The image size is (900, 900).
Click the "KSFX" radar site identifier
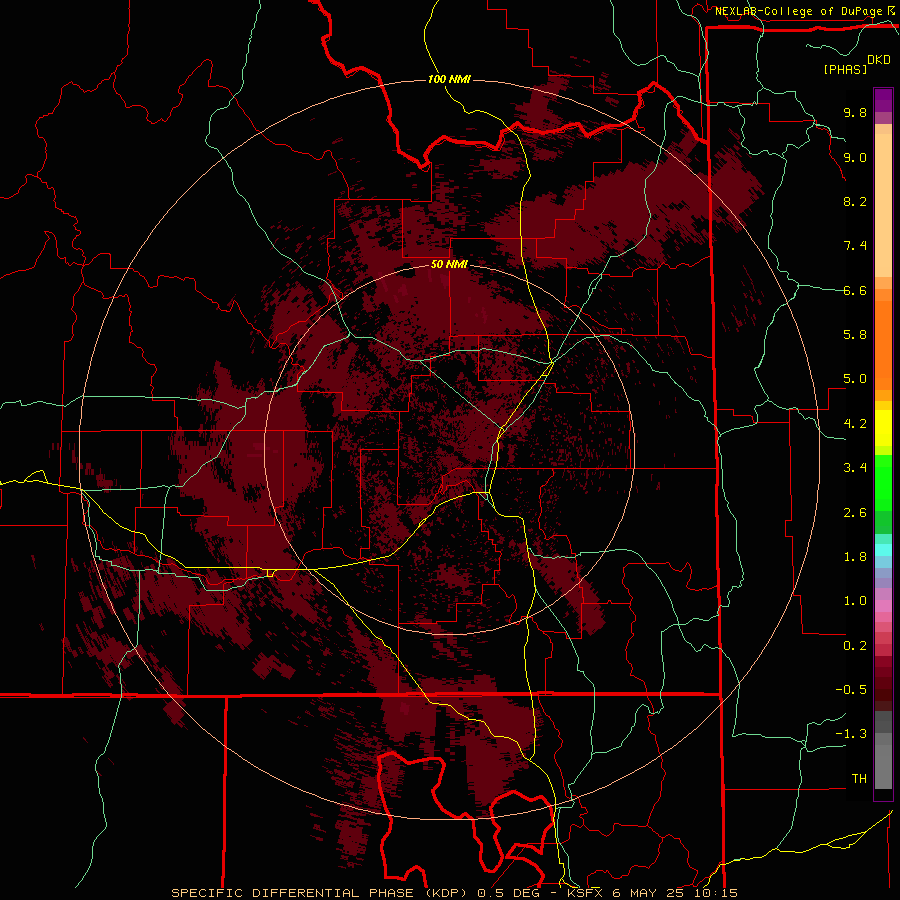585,893
